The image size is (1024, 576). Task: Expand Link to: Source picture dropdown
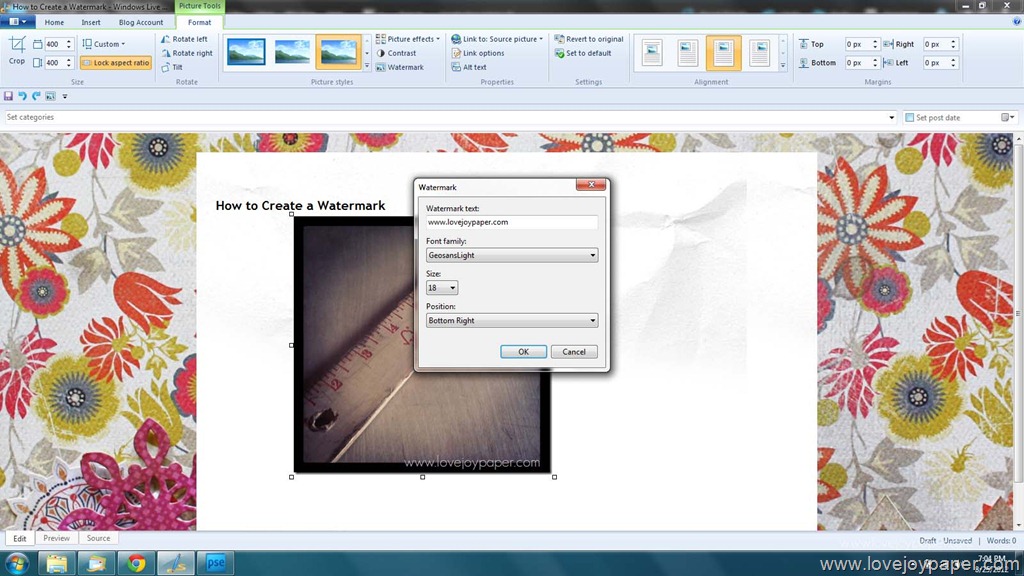[497, 39]
